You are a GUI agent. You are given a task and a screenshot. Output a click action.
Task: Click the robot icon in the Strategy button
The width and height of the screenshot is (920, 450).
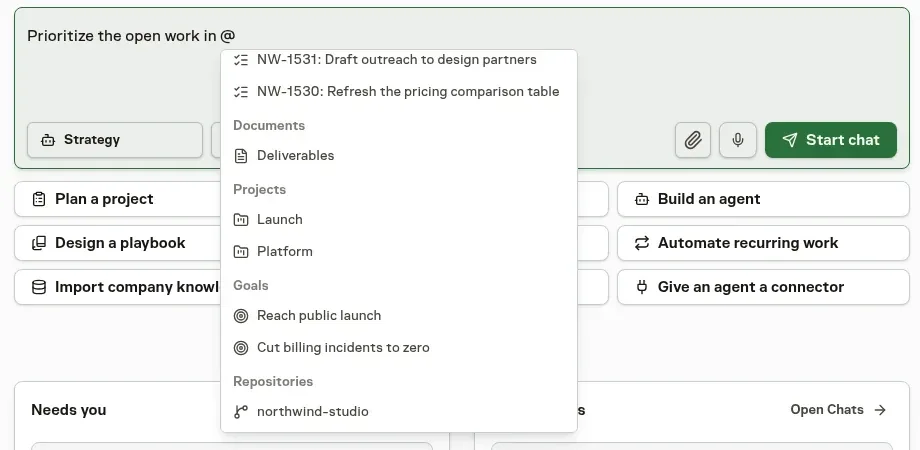[48, 140]
